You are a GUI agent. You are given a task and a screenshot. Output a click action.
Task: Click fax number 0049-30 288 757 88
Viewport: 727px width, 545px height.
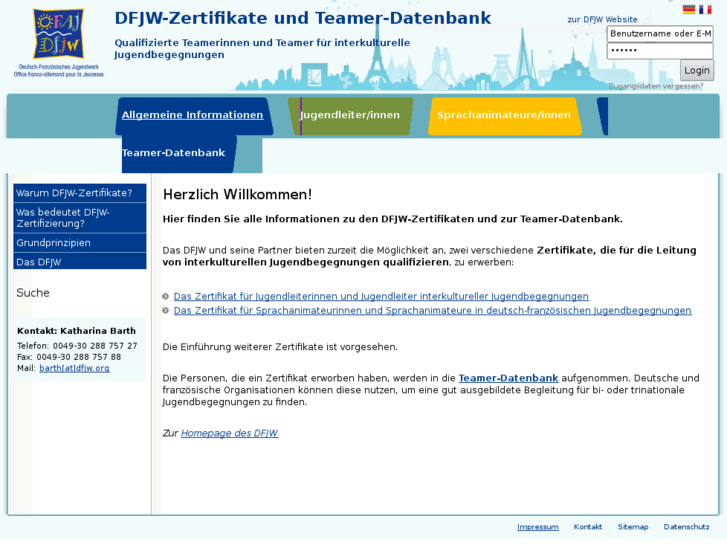pyautogui.click(x=79, y=357)
